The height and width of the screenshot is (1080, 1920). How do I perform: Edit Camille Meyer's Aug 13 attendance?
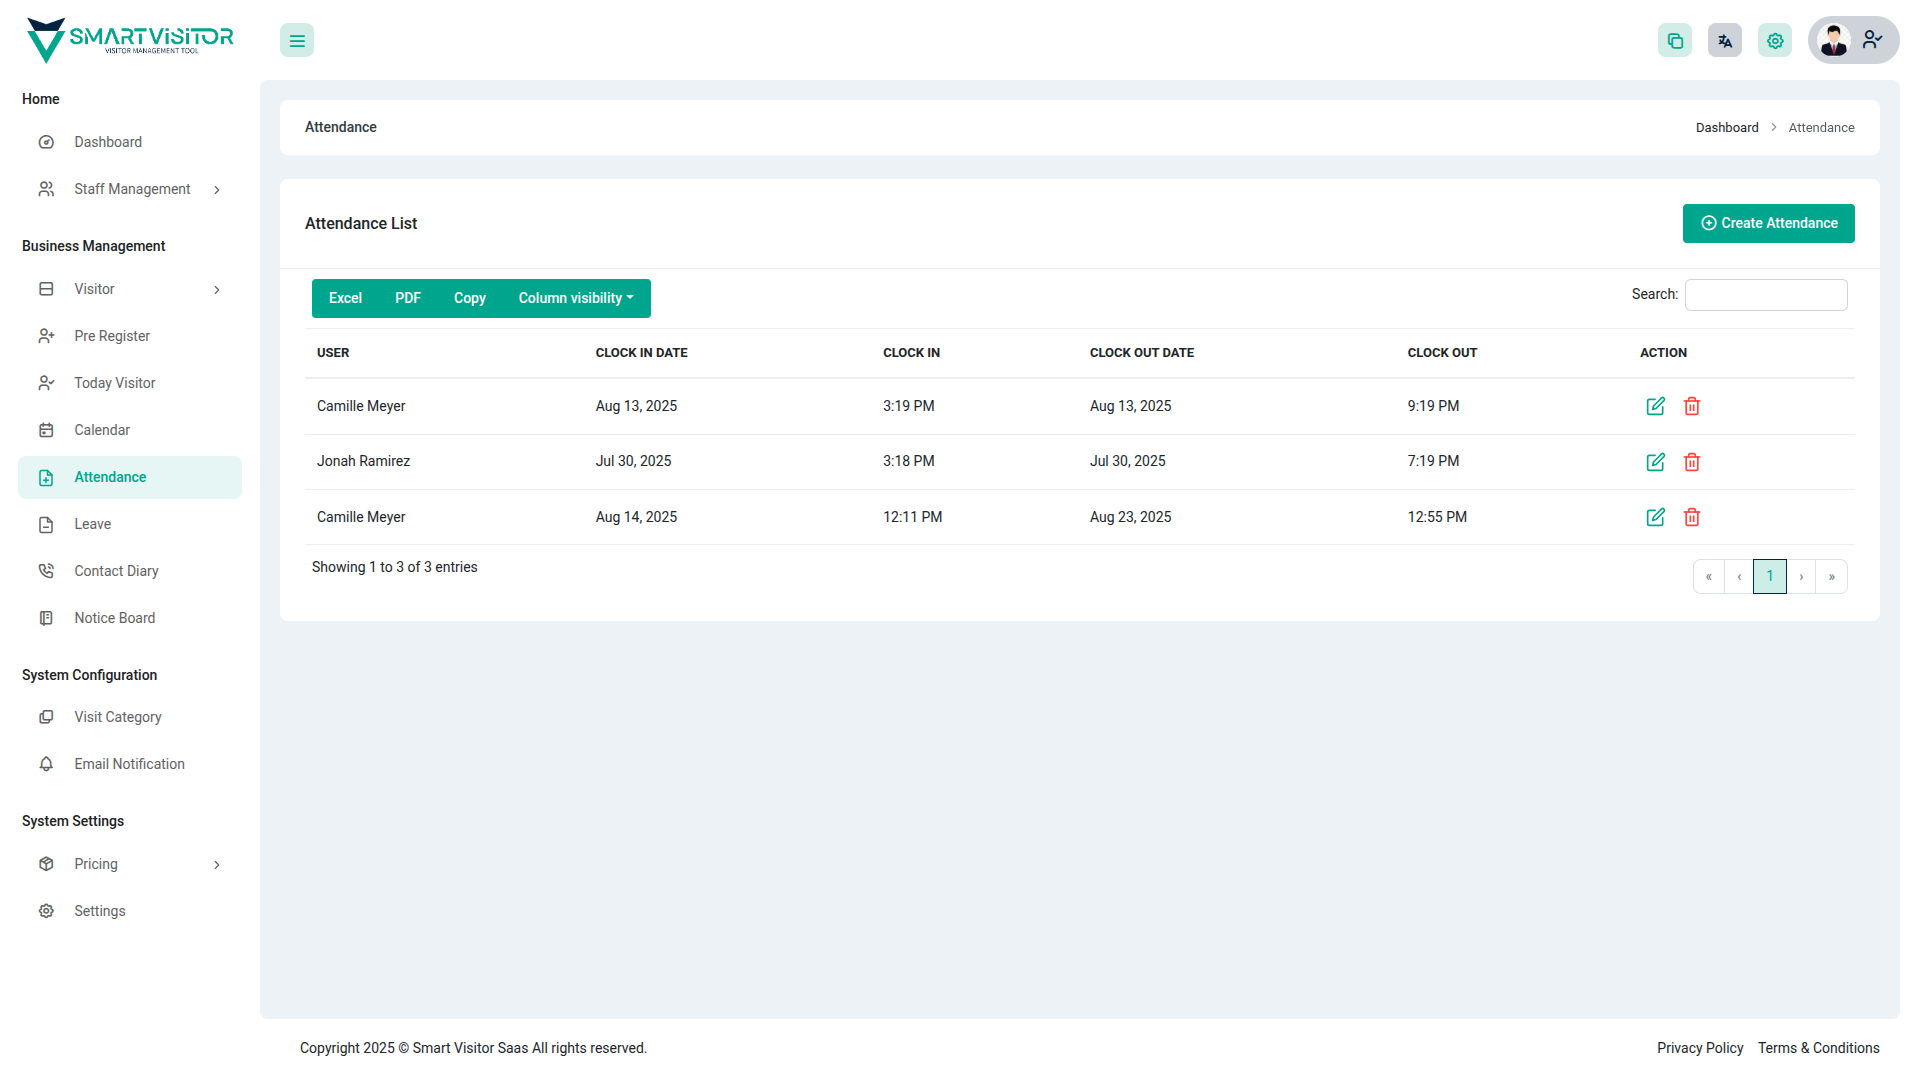point(1655,406)
